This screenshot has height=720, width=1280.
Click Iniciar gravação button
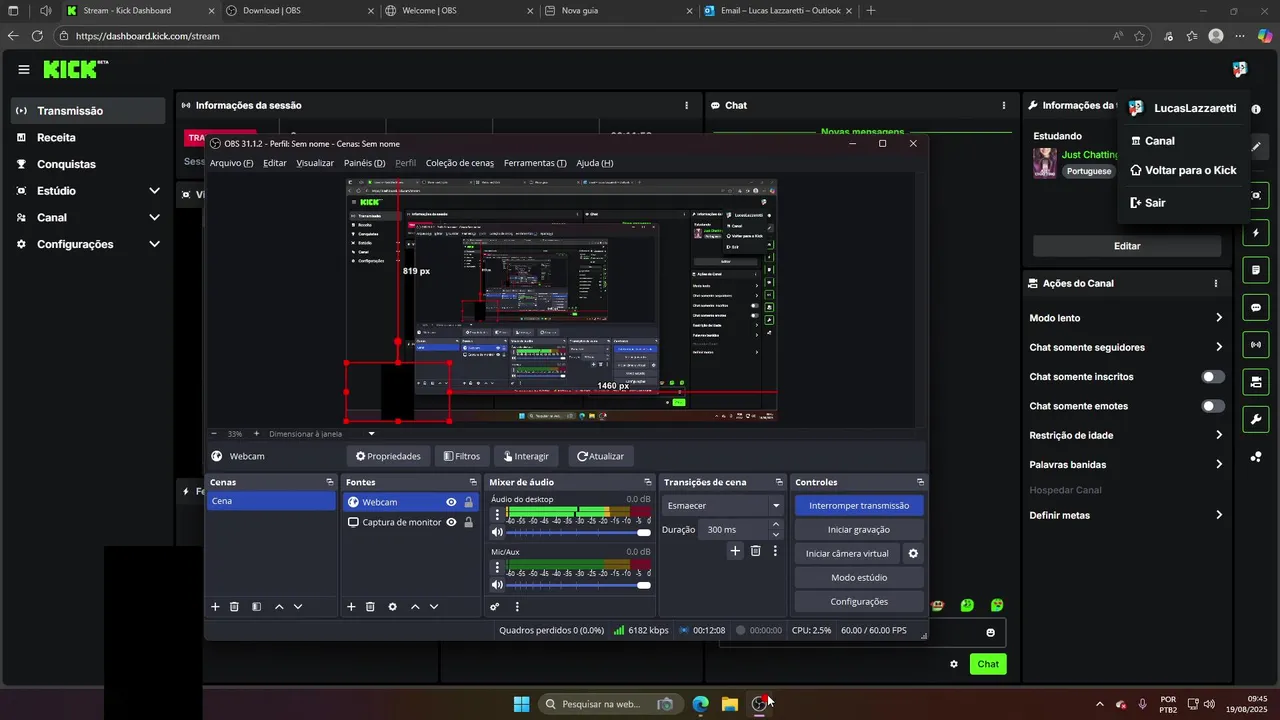pos(859,530)
